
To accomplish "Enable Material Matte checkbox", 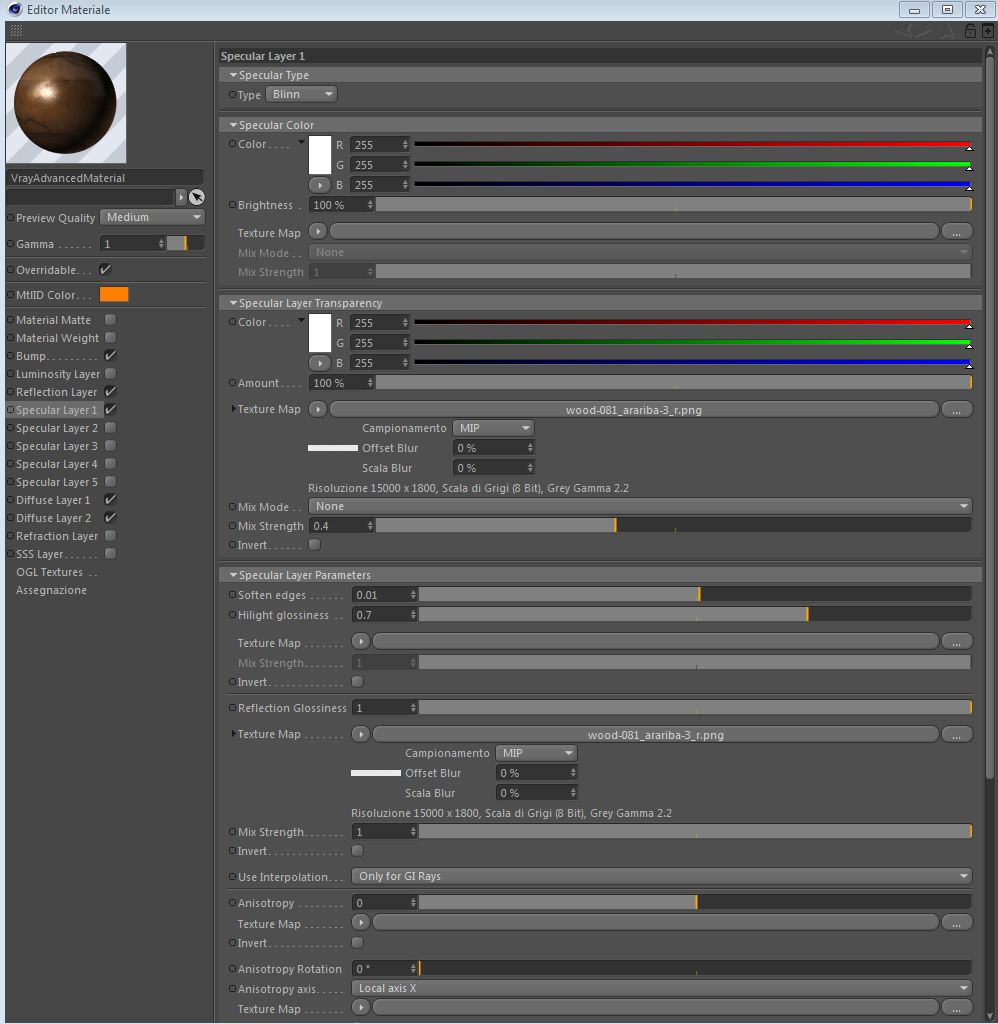I will click(x=110, y=319).
